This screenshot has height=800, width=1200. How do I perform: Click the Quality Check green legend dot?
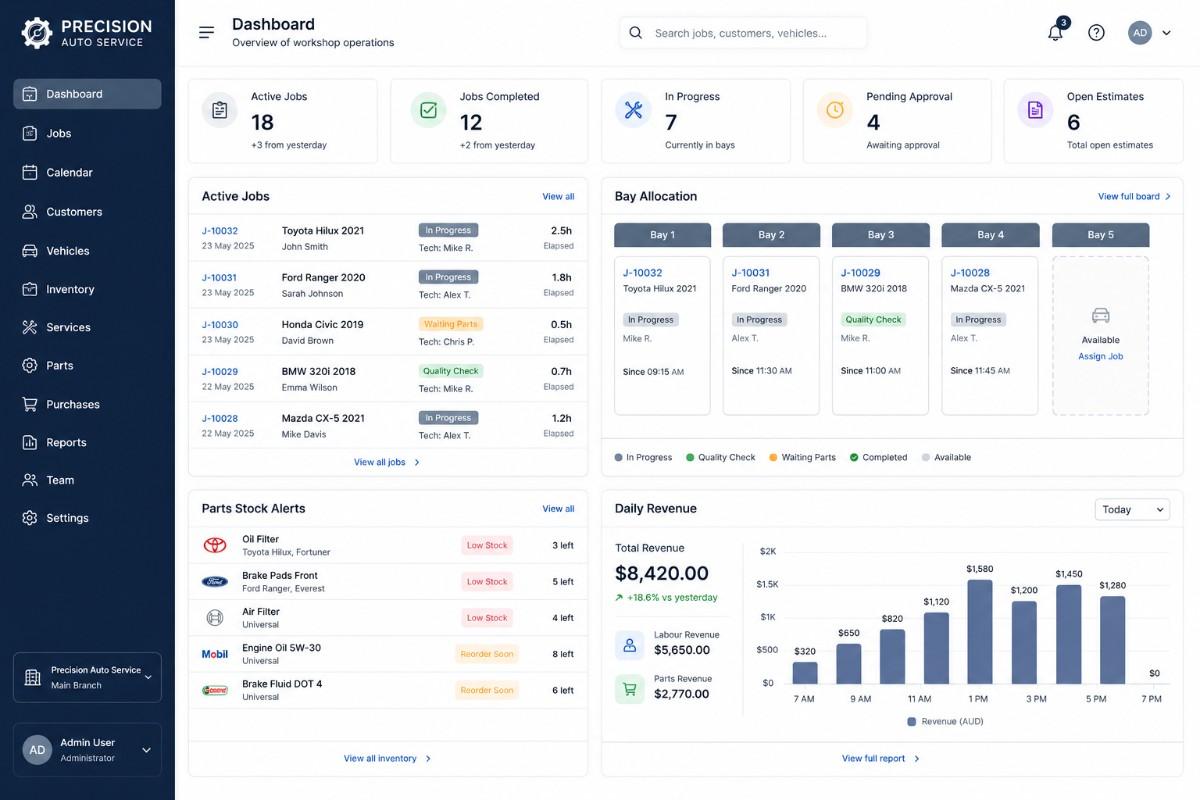(690, 458)
